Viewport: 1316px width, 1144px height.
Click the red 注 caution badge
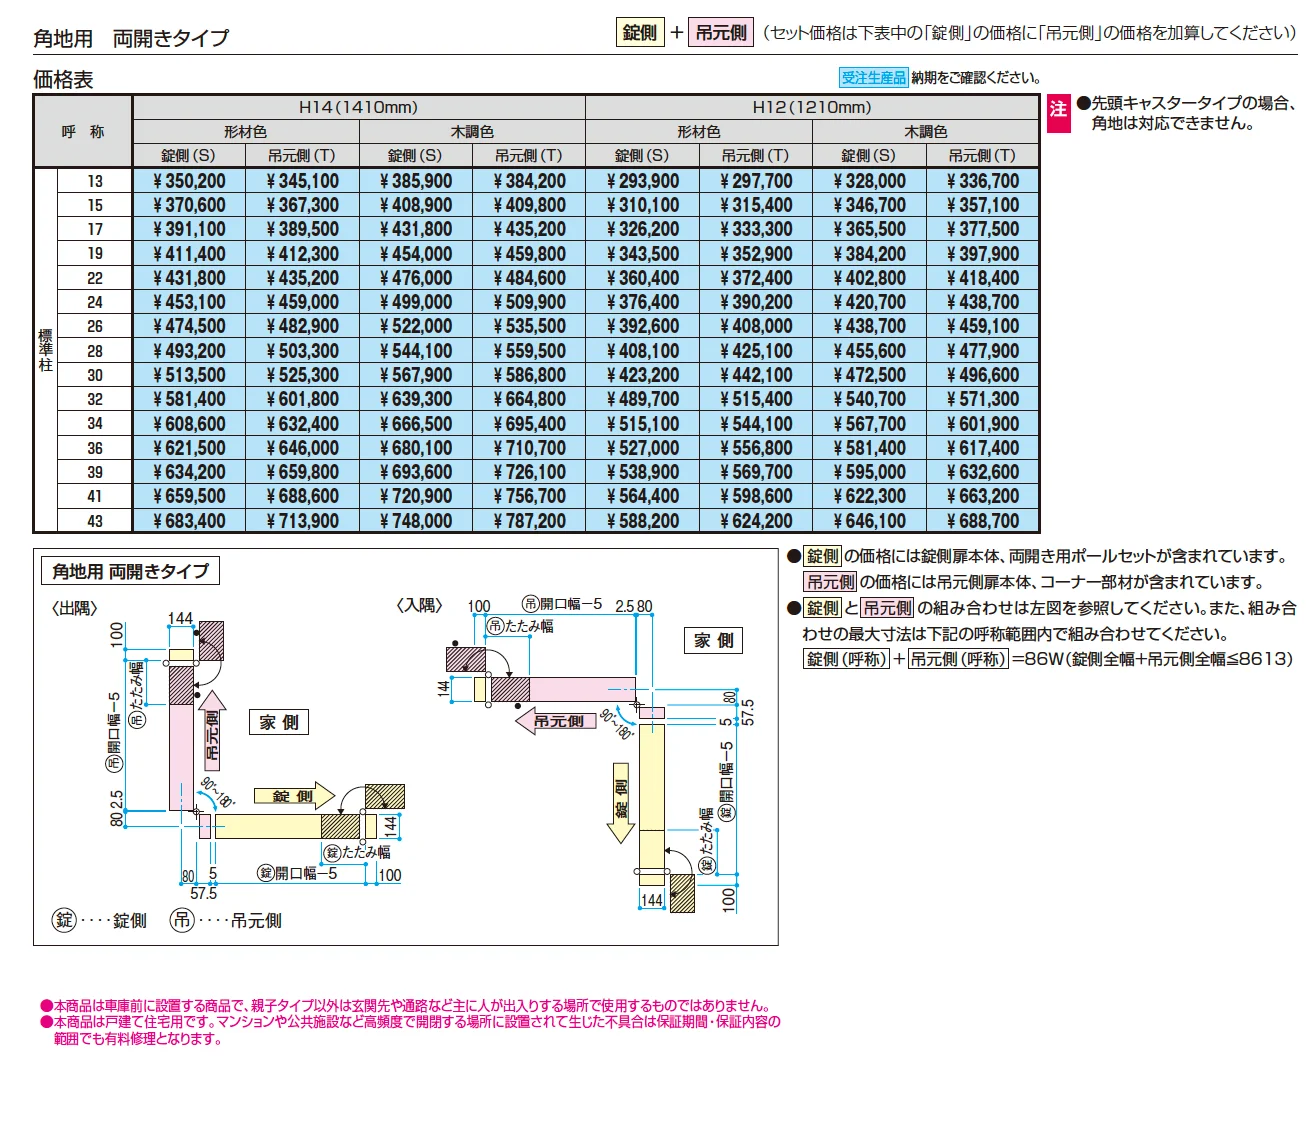coord(1058,111)
